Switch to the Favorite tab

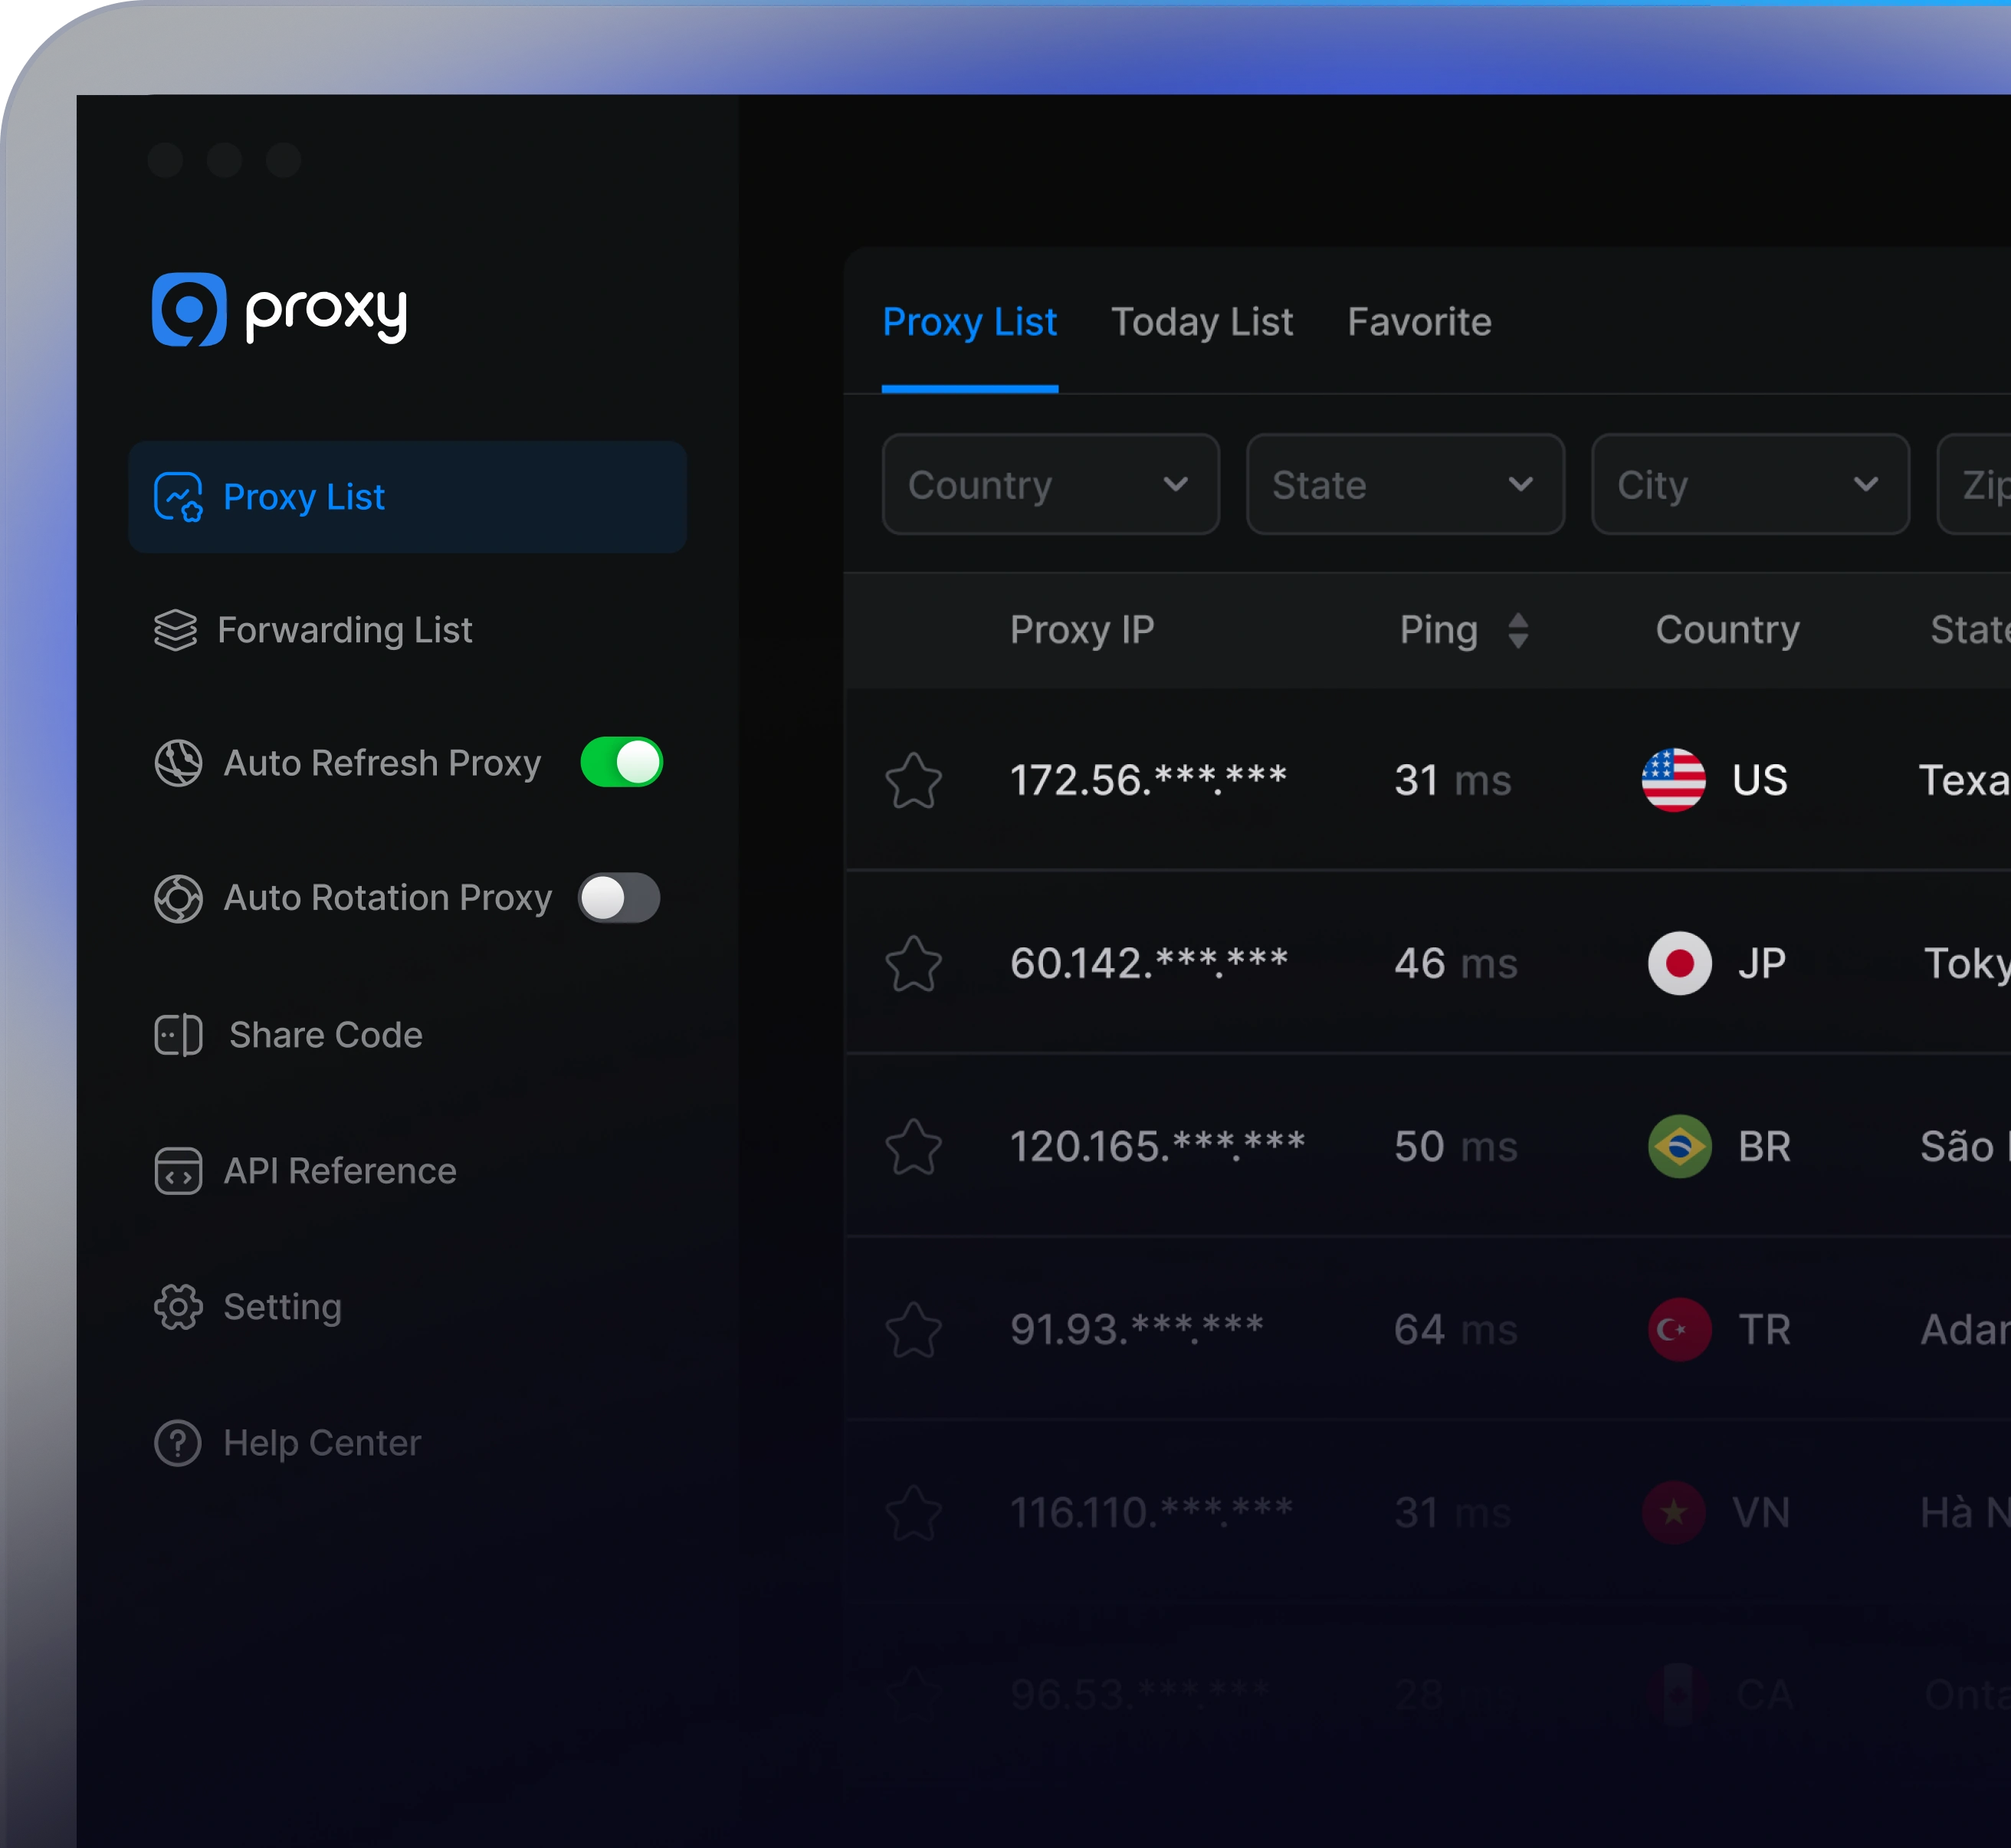(x=1418, y=322)
